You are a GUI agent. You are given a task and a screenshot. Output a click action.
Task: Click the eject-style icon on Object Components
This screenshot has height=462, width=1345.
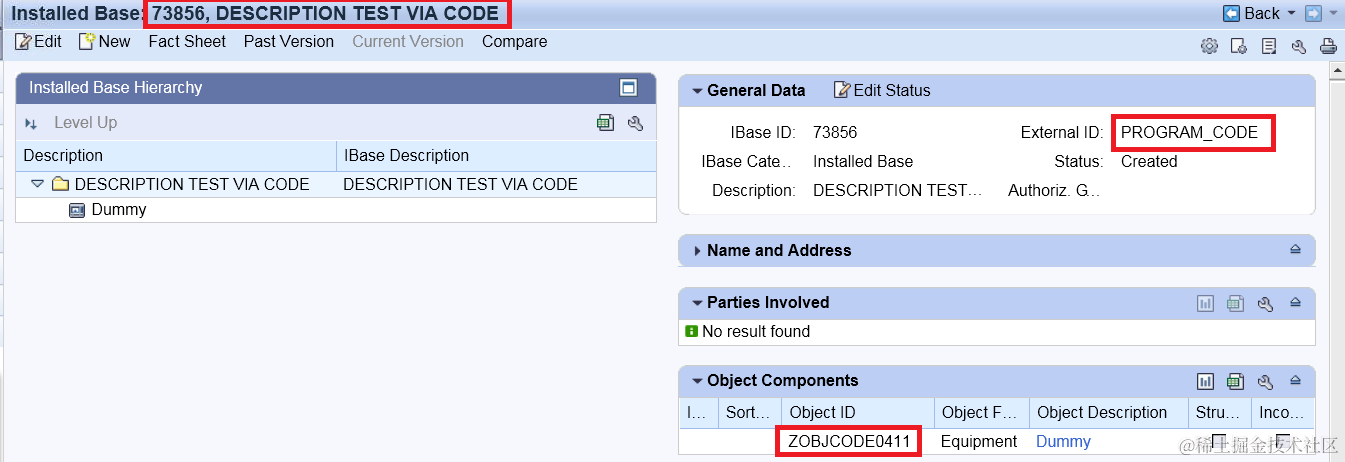[x=1295, y=381]
